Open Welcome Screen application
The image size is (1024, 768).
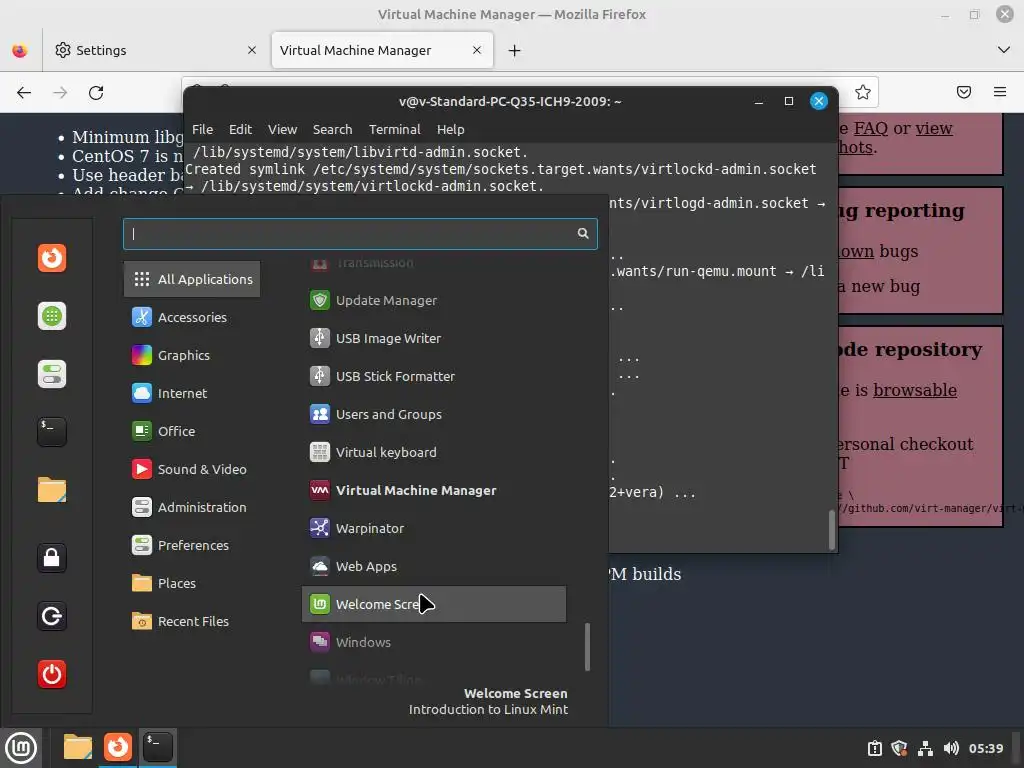click(x=434, y=604)
